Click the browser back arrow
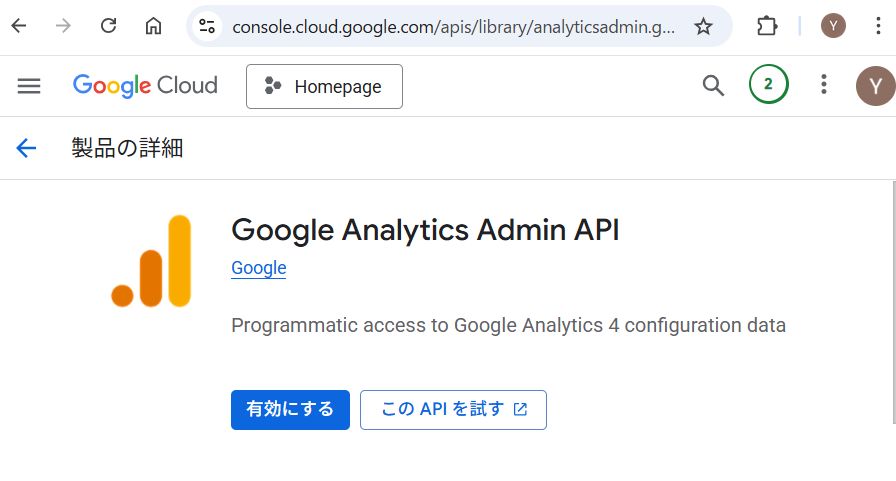Viewport: 896px width, 481px height. pos(19,26)
